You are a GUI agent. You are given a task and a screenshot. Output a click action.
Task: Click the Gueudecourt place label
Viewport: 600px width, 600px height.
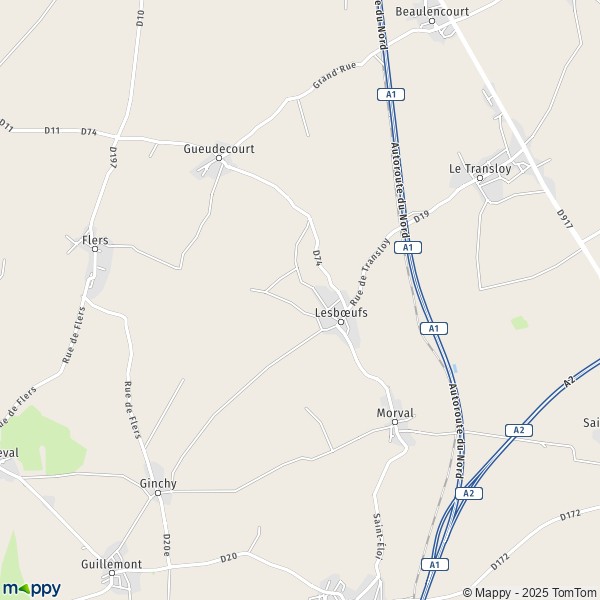[219, 149]
